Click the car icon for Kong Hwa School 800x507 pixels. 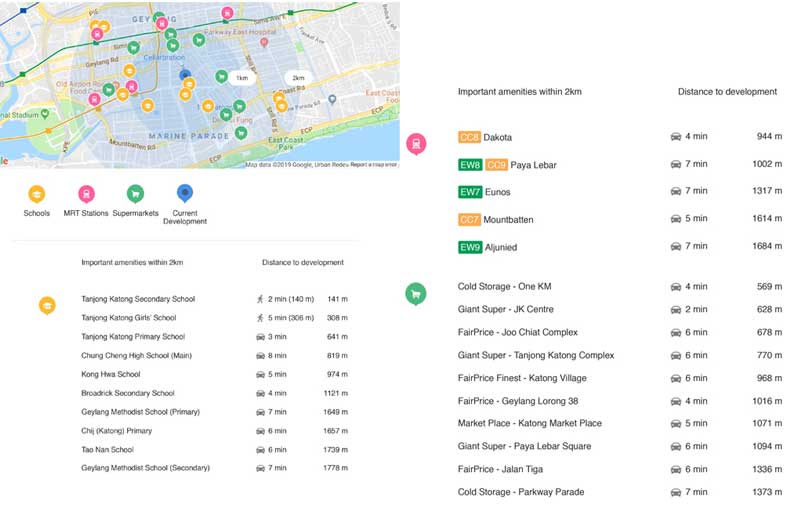point(260,375)
